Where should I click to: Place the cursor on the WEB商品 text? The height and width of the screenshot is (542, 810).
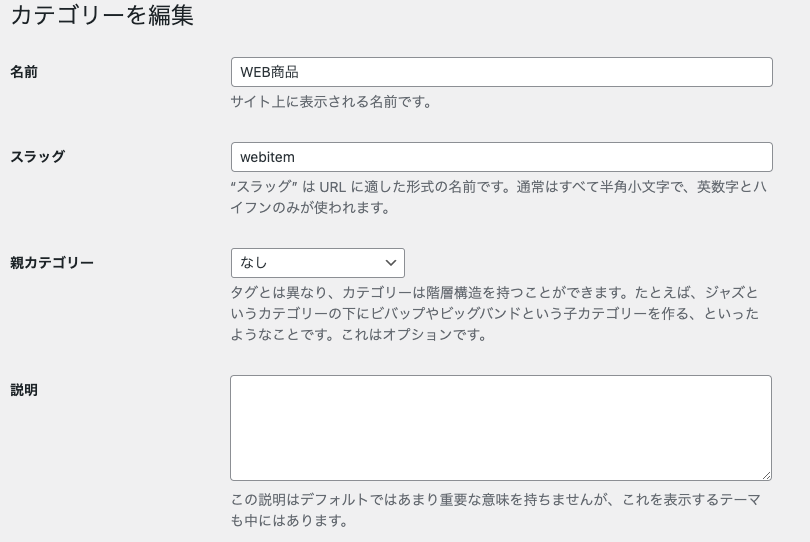(x=270, y=72)
